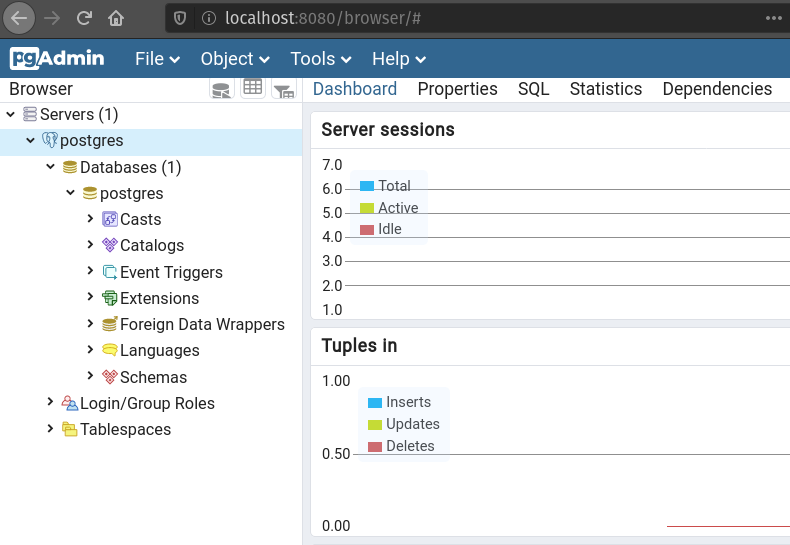Click the pgAdmin logo
Image resolution: width=790 pixels, height=545 pixels.
coord(57,58)
